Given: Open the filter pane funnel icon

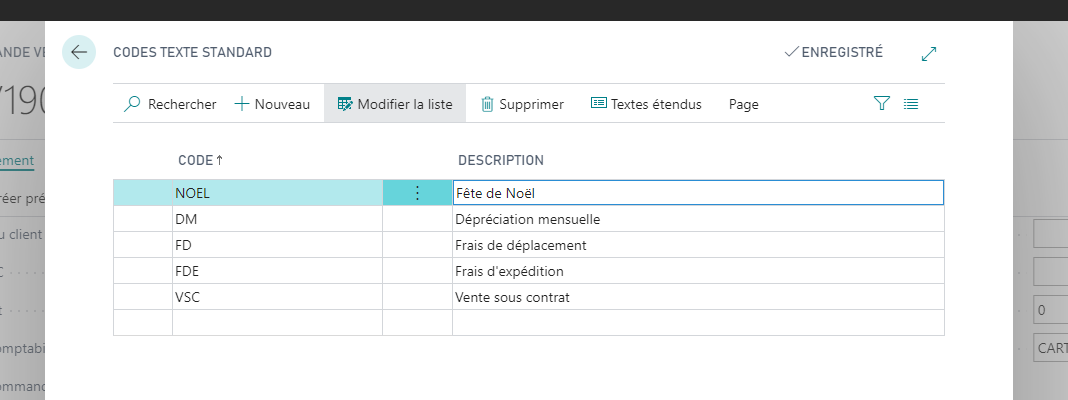Looking at the screenshot, I should (882, 104).
